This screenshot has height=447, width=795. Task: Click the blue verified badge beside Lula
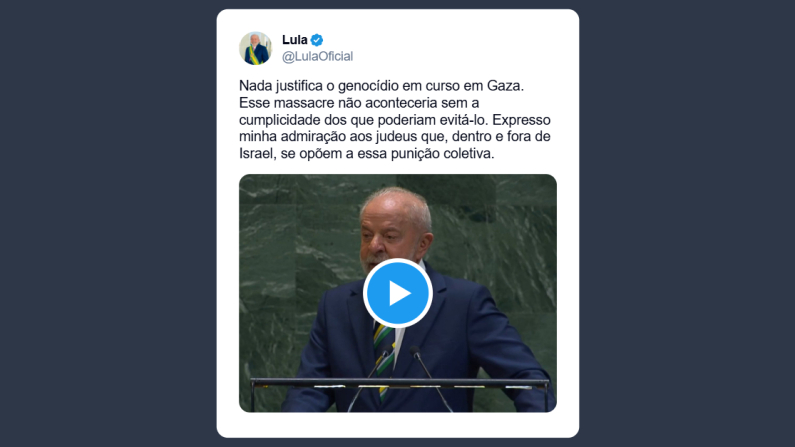pos(317,40)
